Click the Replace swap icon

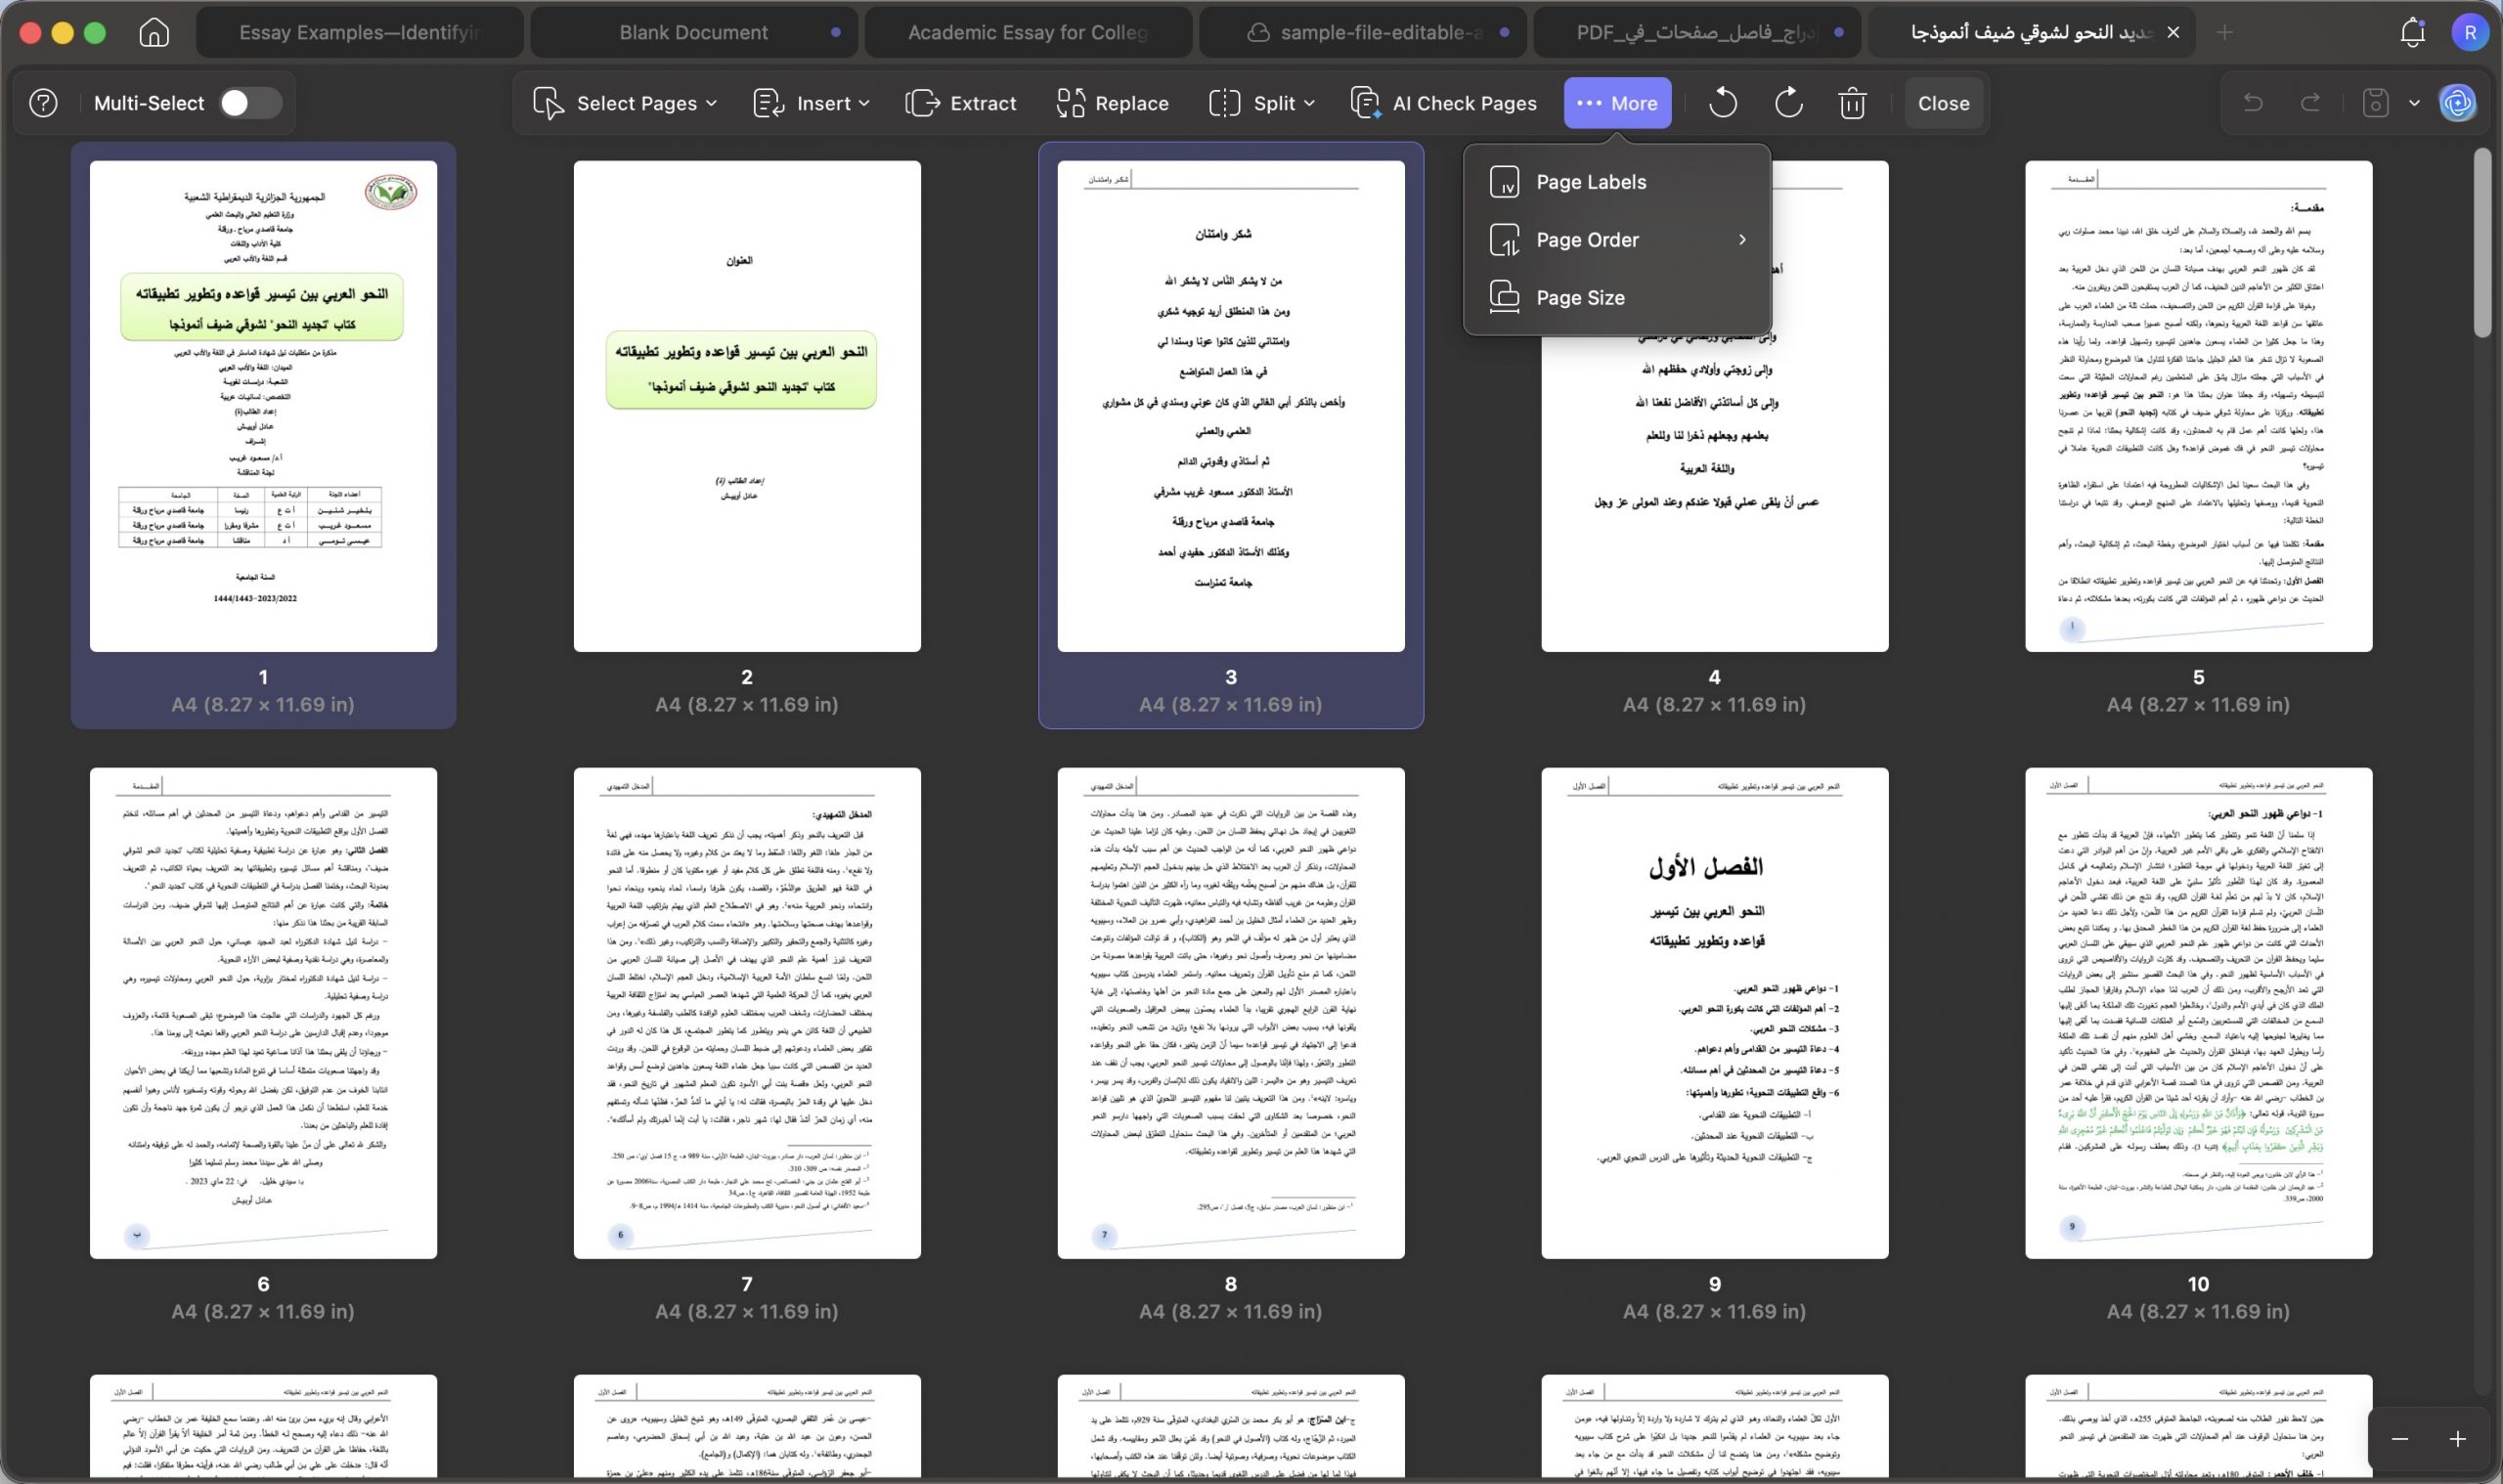pos(1070,103)
